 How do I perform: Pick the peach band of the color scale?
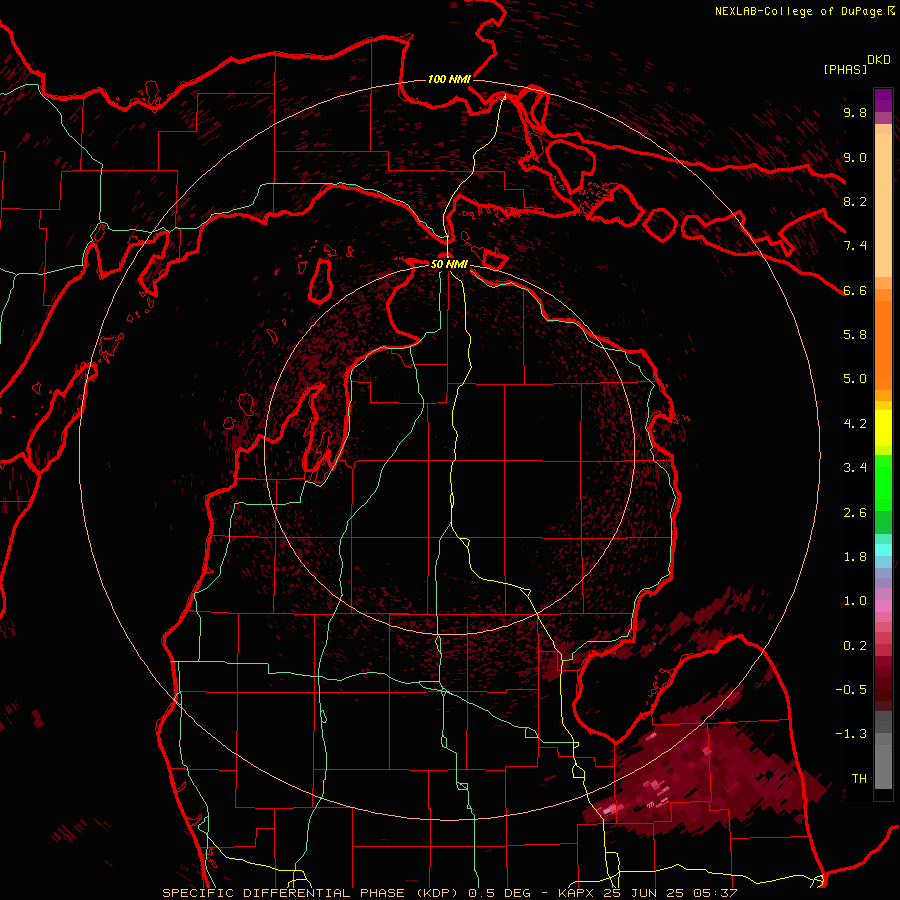coord(883,207)
